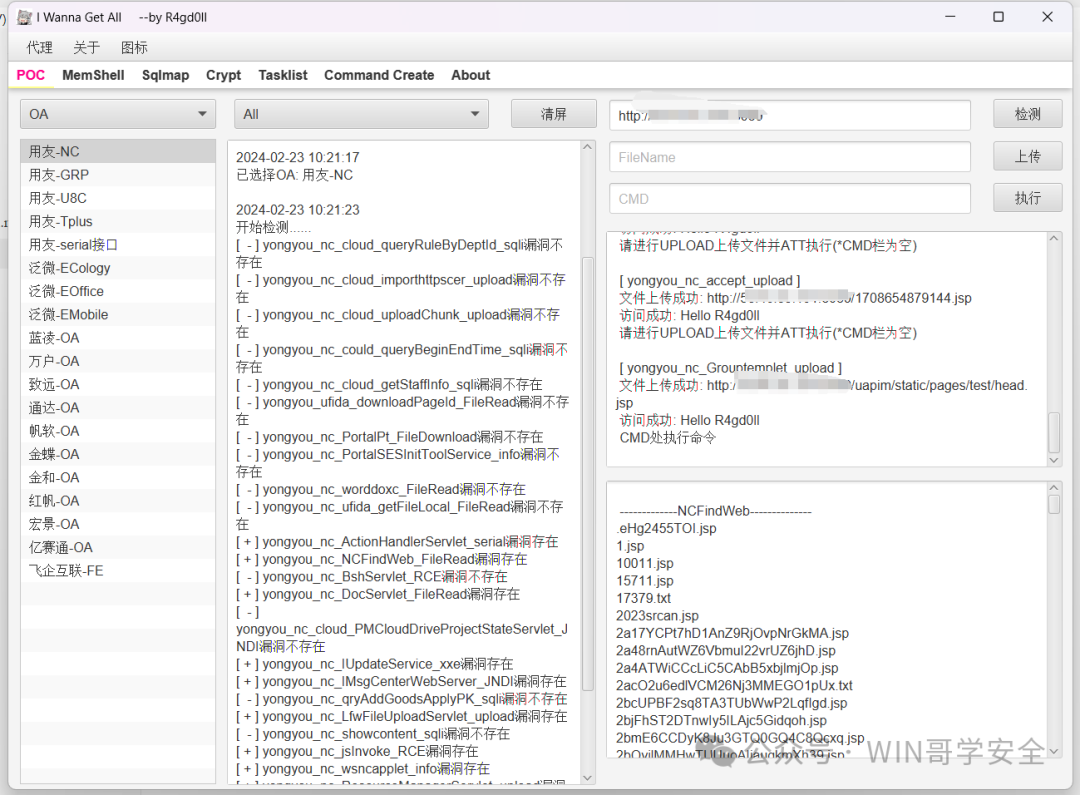Open the Tasklist tab
Screen dimensions: 1080x795
tap(282, 75)
